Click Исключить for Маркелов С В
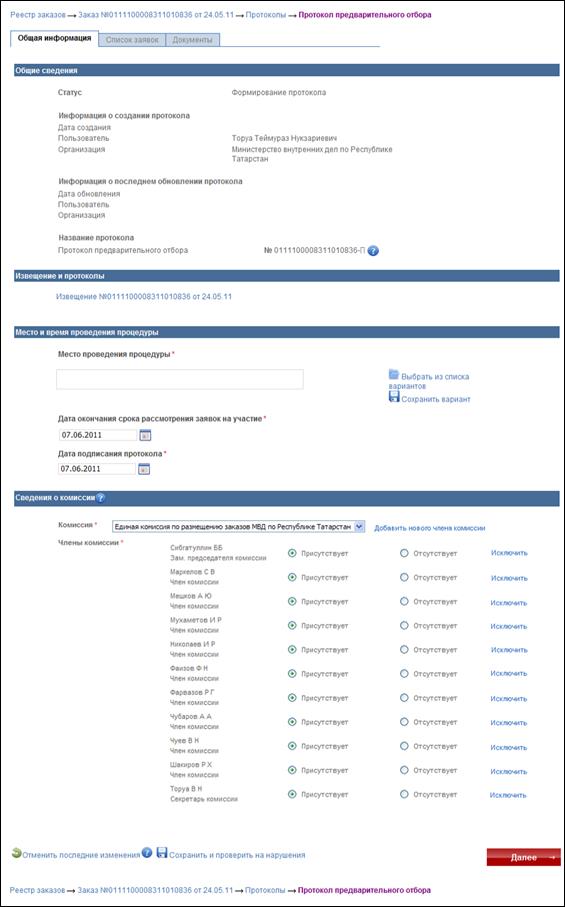The height and width of the screenshot is (907, 565). (509, 578)
